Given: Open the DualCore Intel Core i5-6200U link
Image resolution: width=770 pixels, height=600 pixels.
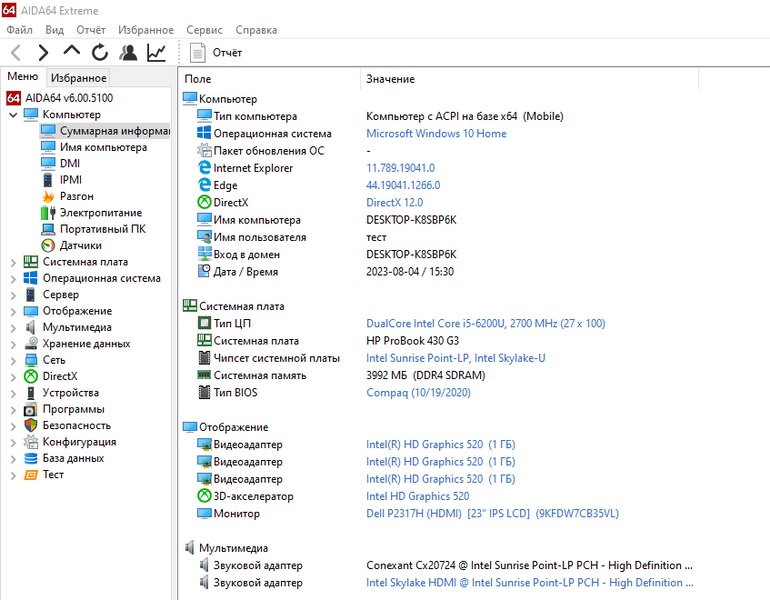Looking at the screenshot, I should (x=485, y=324).
